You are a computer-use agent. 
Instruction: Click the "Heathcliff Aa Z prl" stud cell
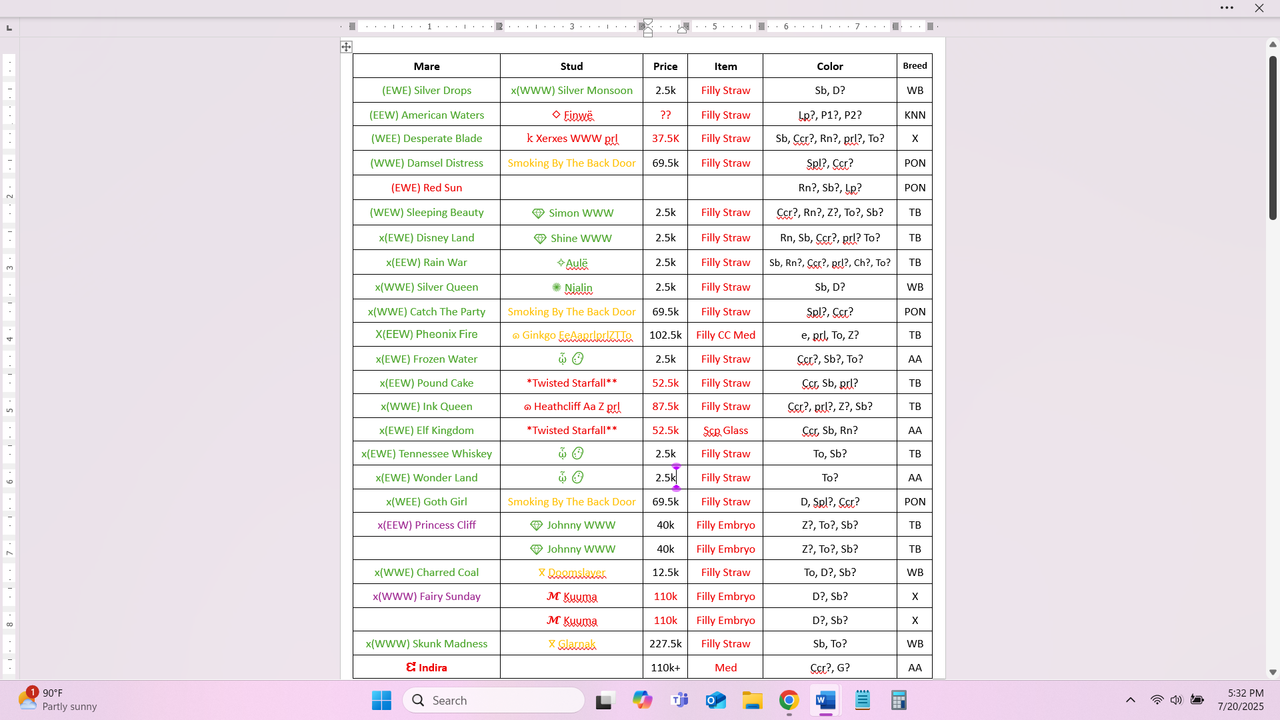pyautogui.click(x=572, y=407)
